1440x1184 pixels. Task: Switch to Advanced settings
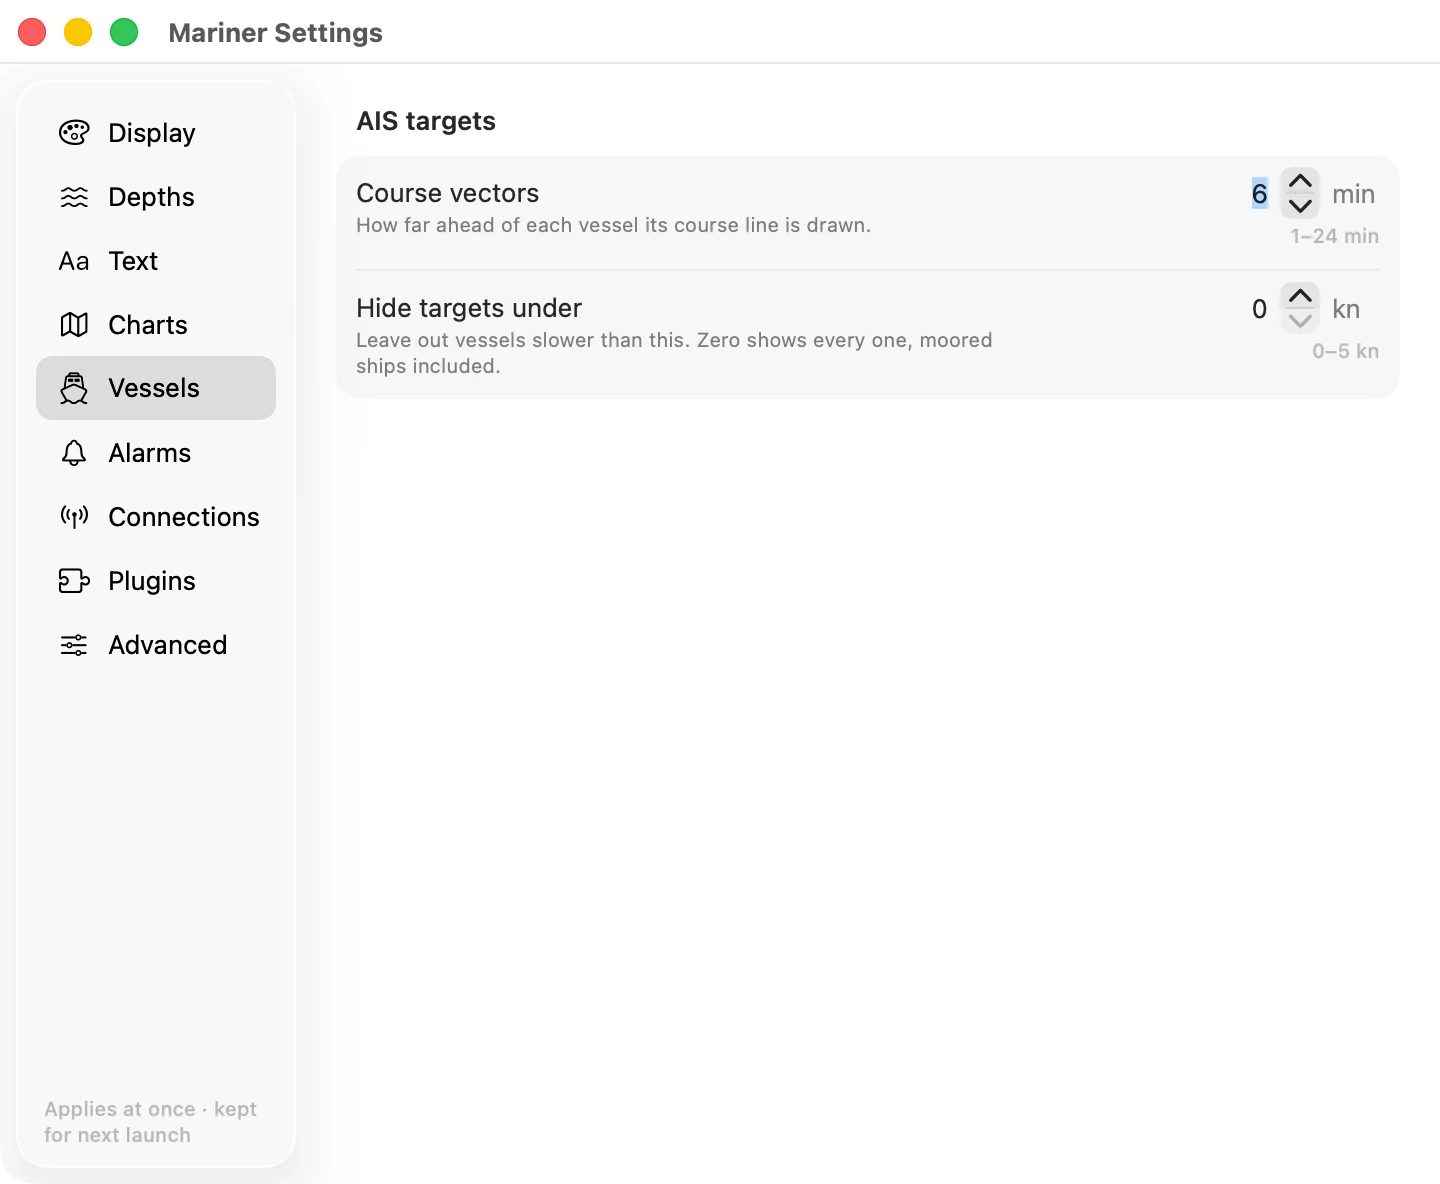pyautogui.click(x=156, y=645)
